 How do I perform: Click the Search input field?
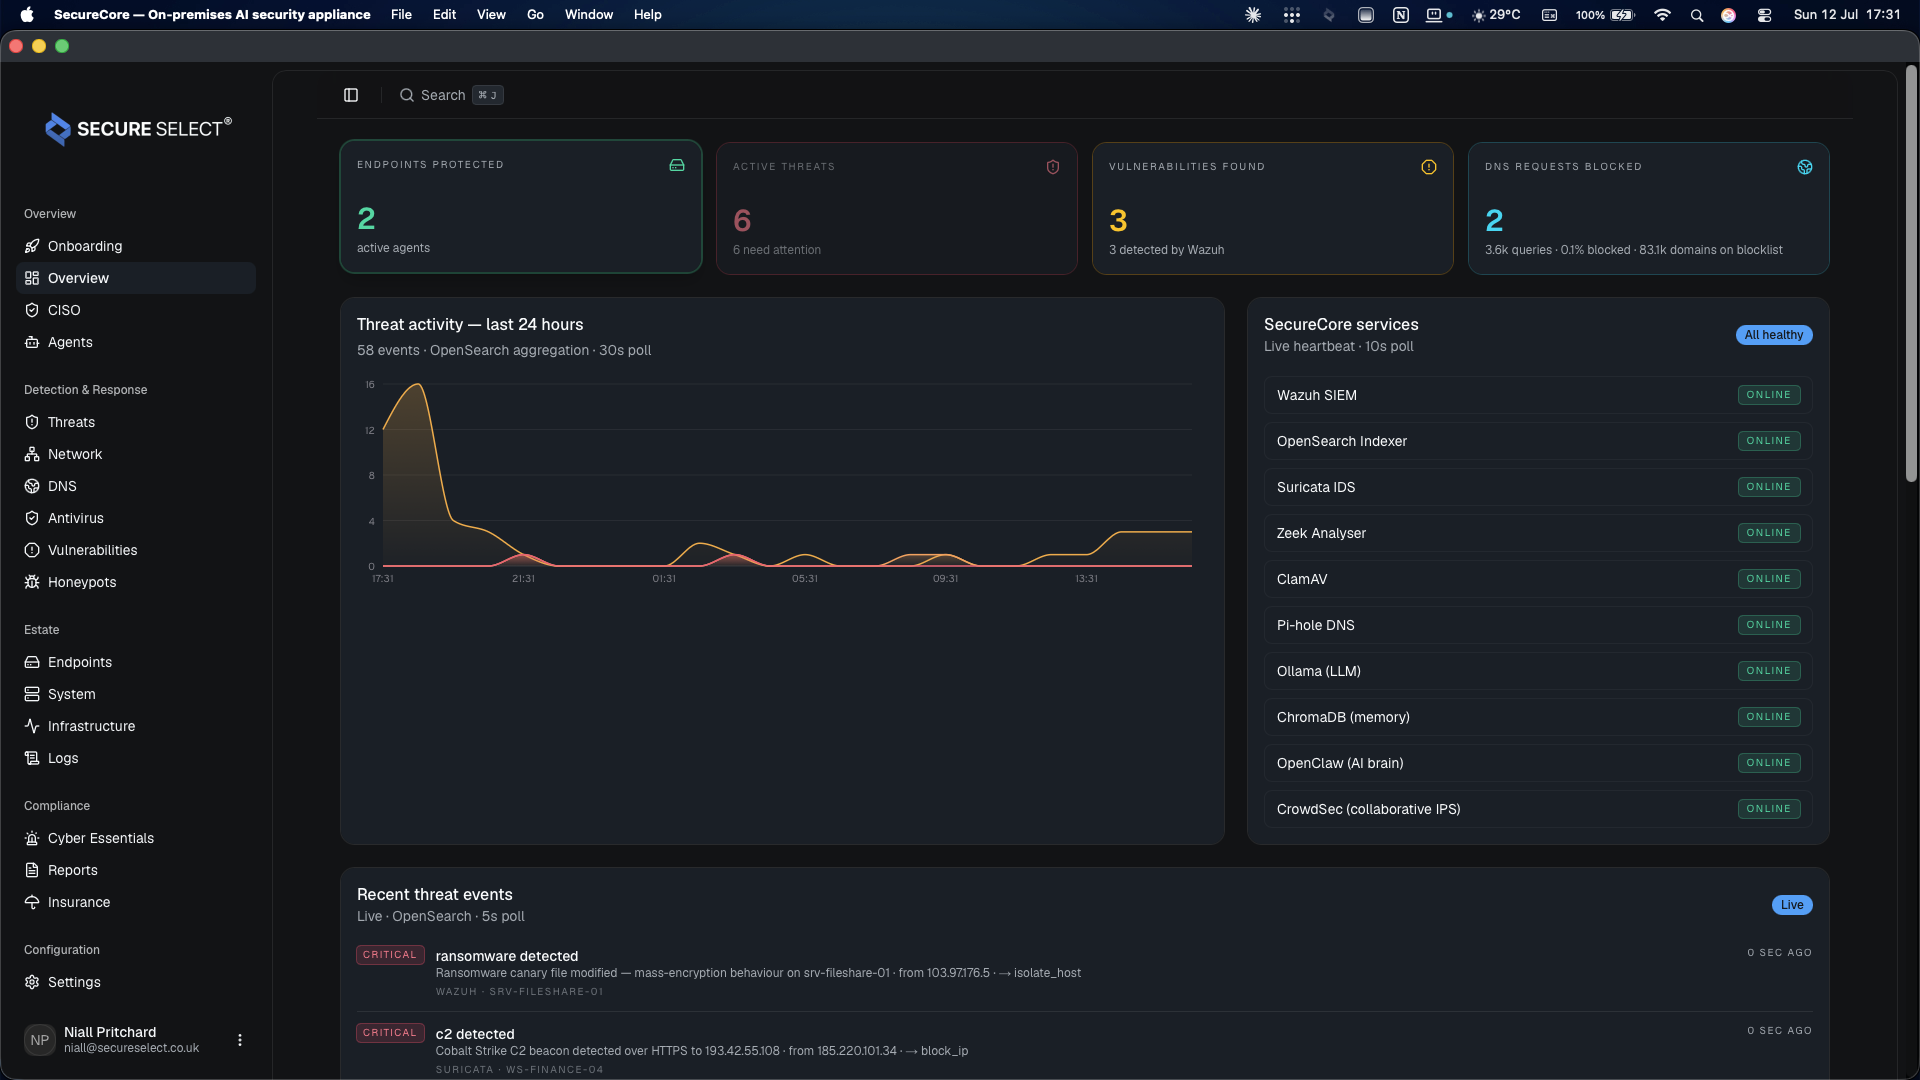click(451, 95)
